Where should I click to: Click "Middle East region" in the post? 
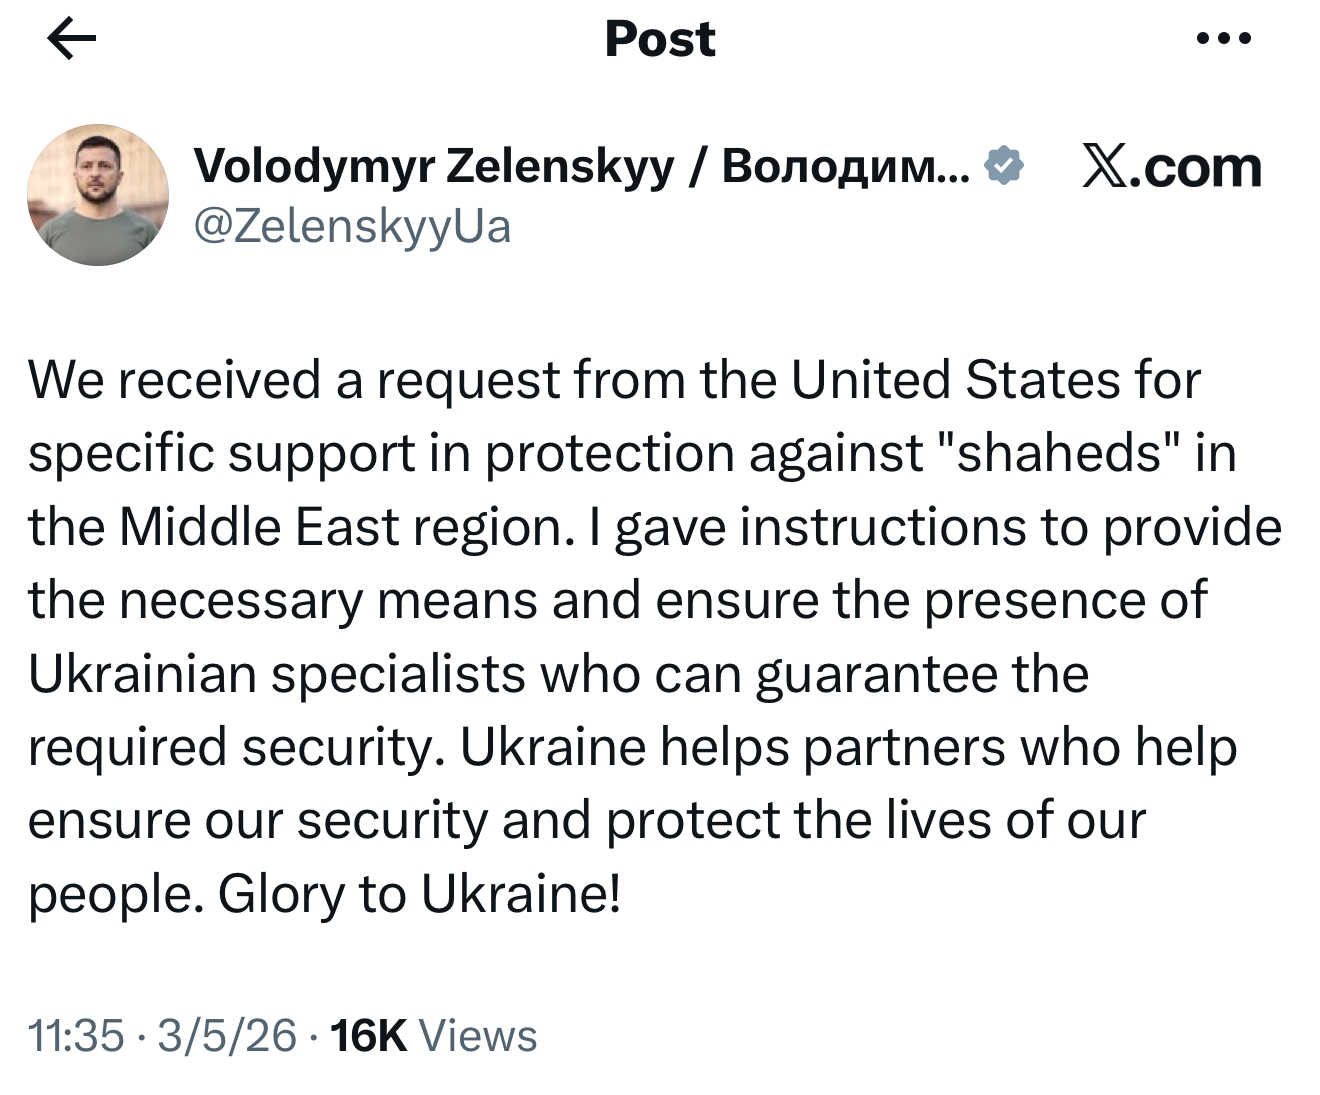[342, 527]
